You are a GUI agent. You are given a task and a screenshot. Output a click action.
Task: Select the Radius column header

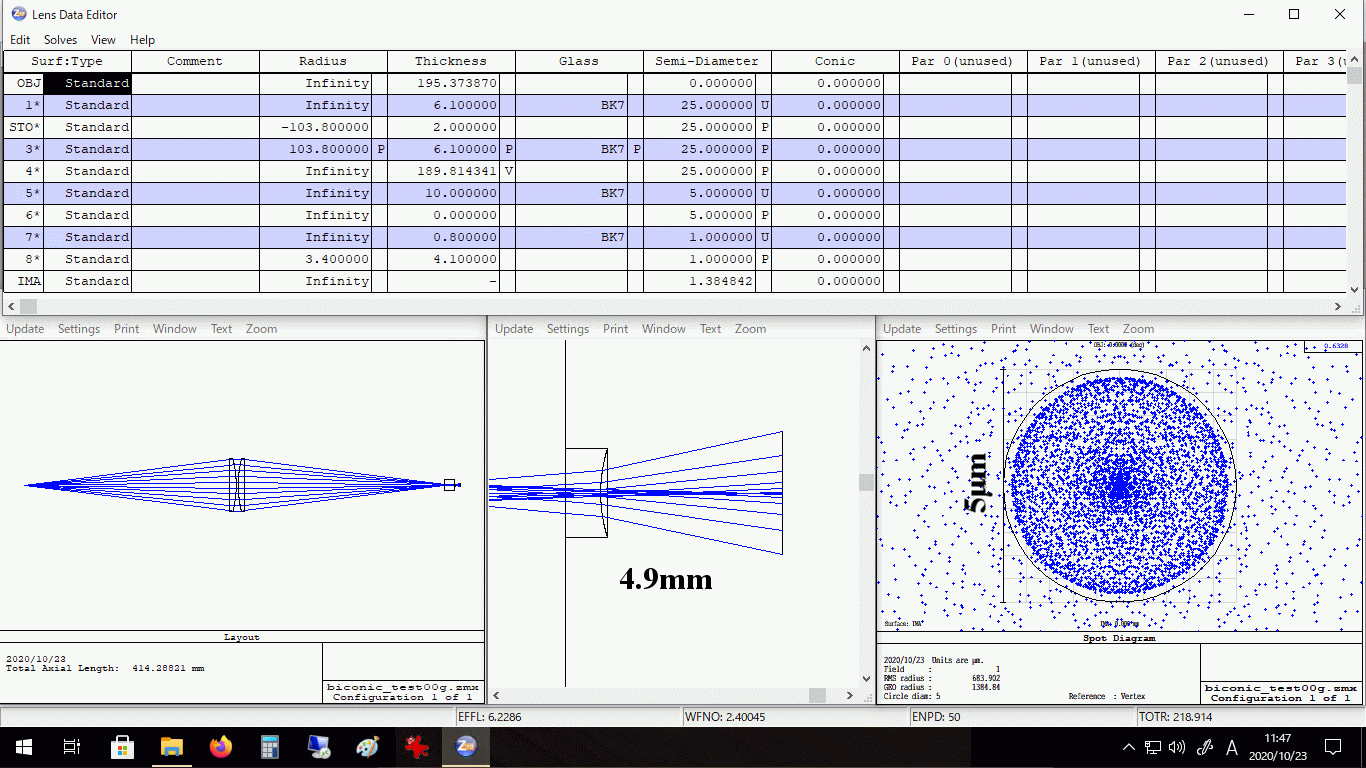[x=323, y=61]
